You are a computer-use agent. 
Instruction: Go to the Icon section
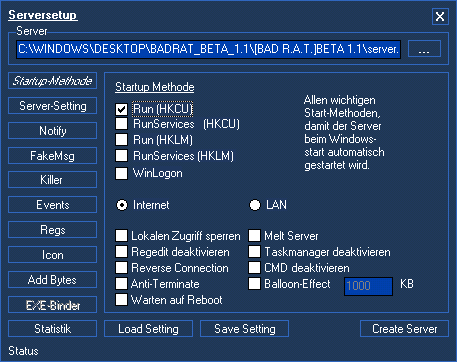pos(53,255)
